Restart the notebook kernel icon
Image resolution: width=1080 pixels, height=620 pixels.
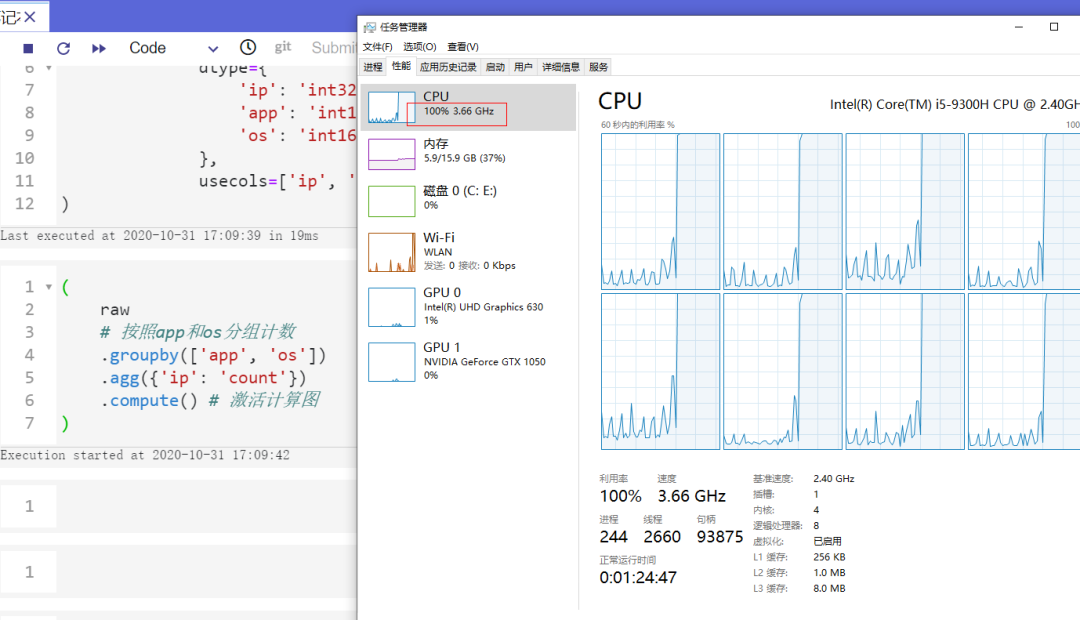(63, 48)
